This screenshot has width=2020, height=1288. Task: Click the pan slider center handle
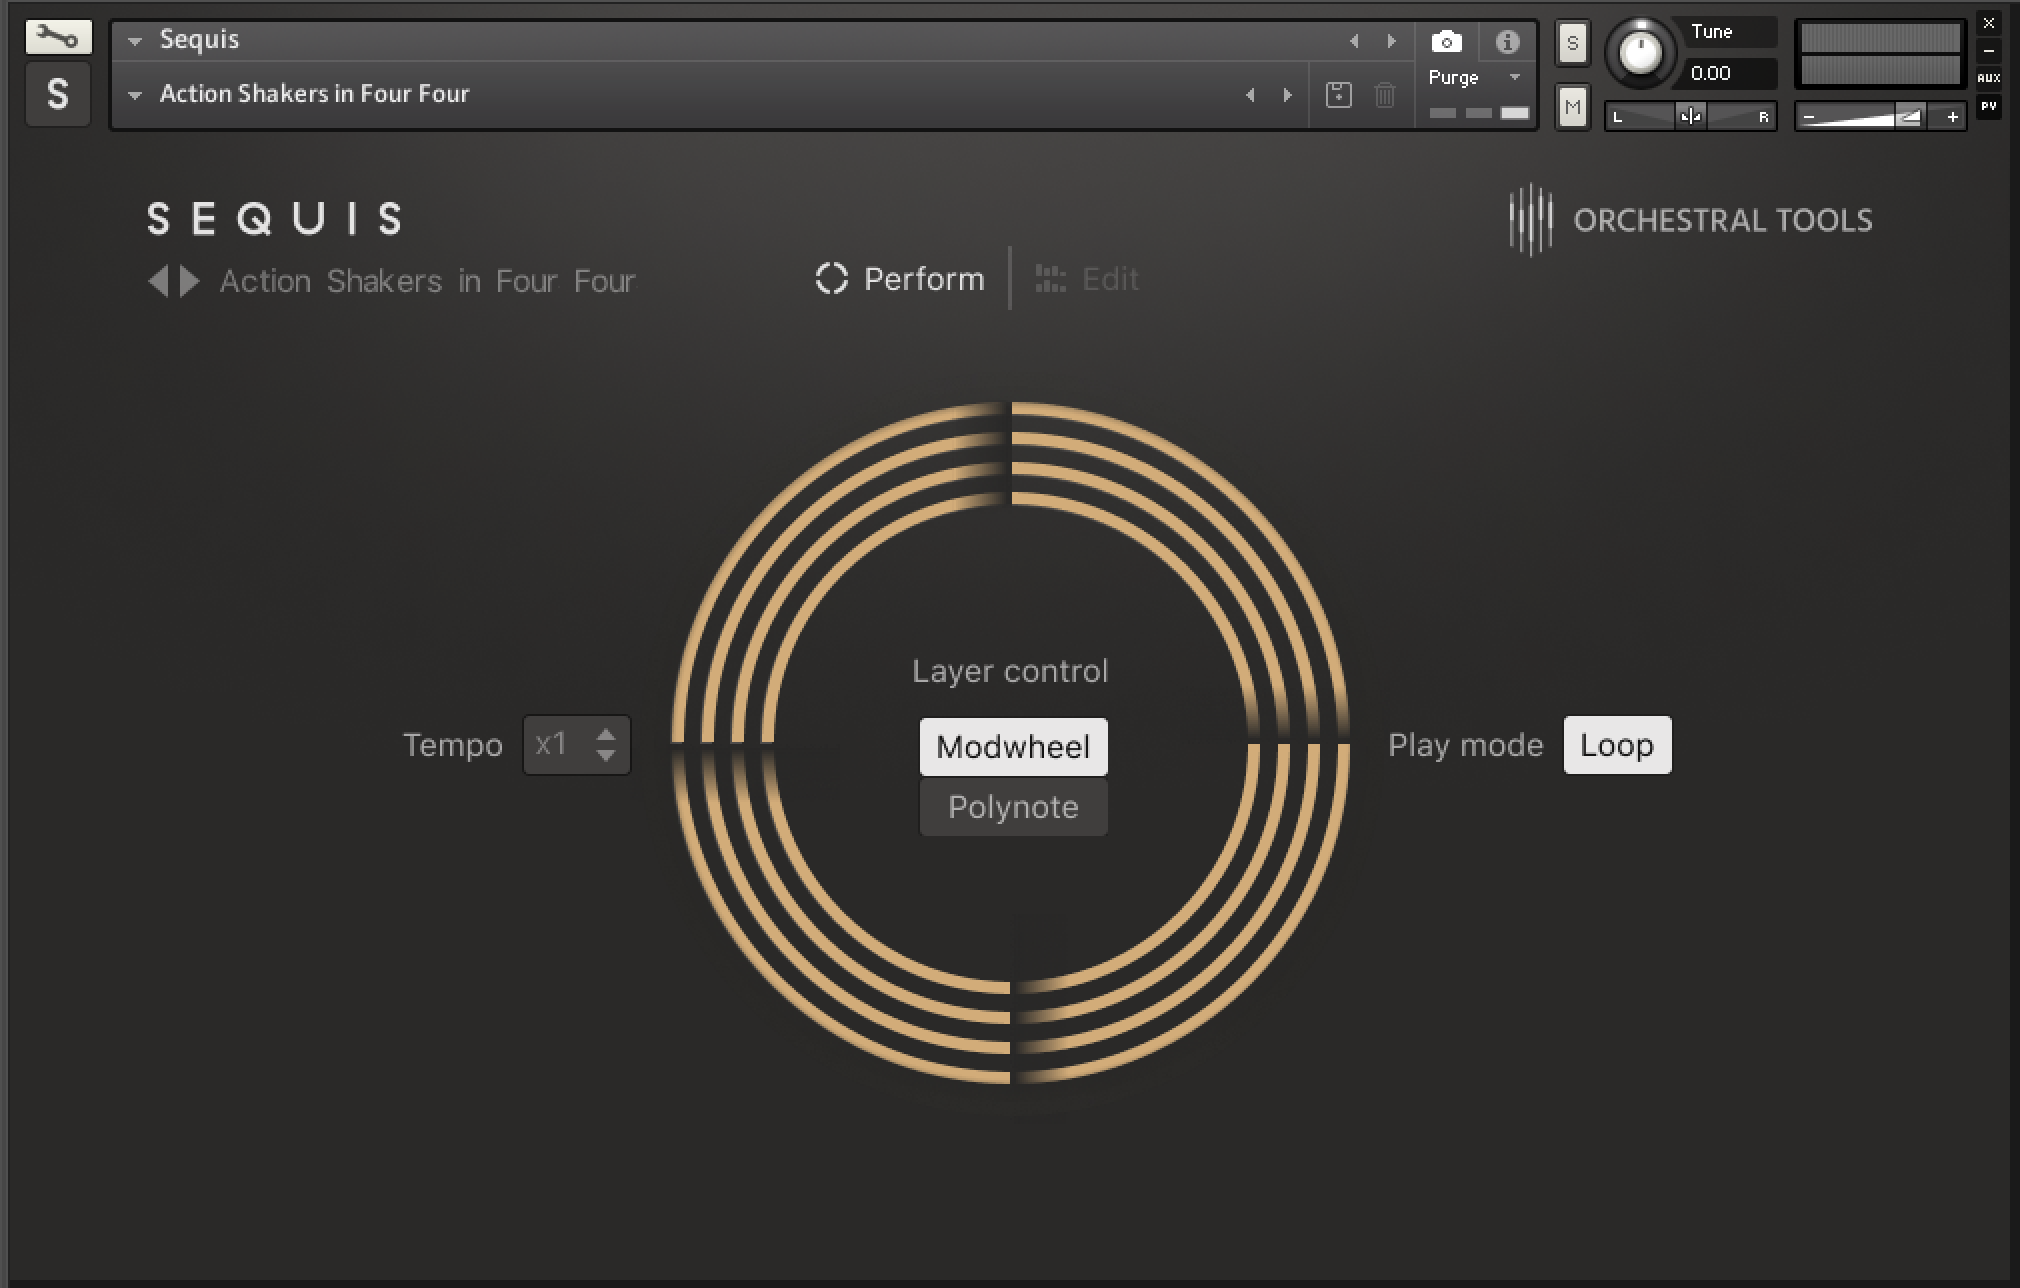(1690, 117)
